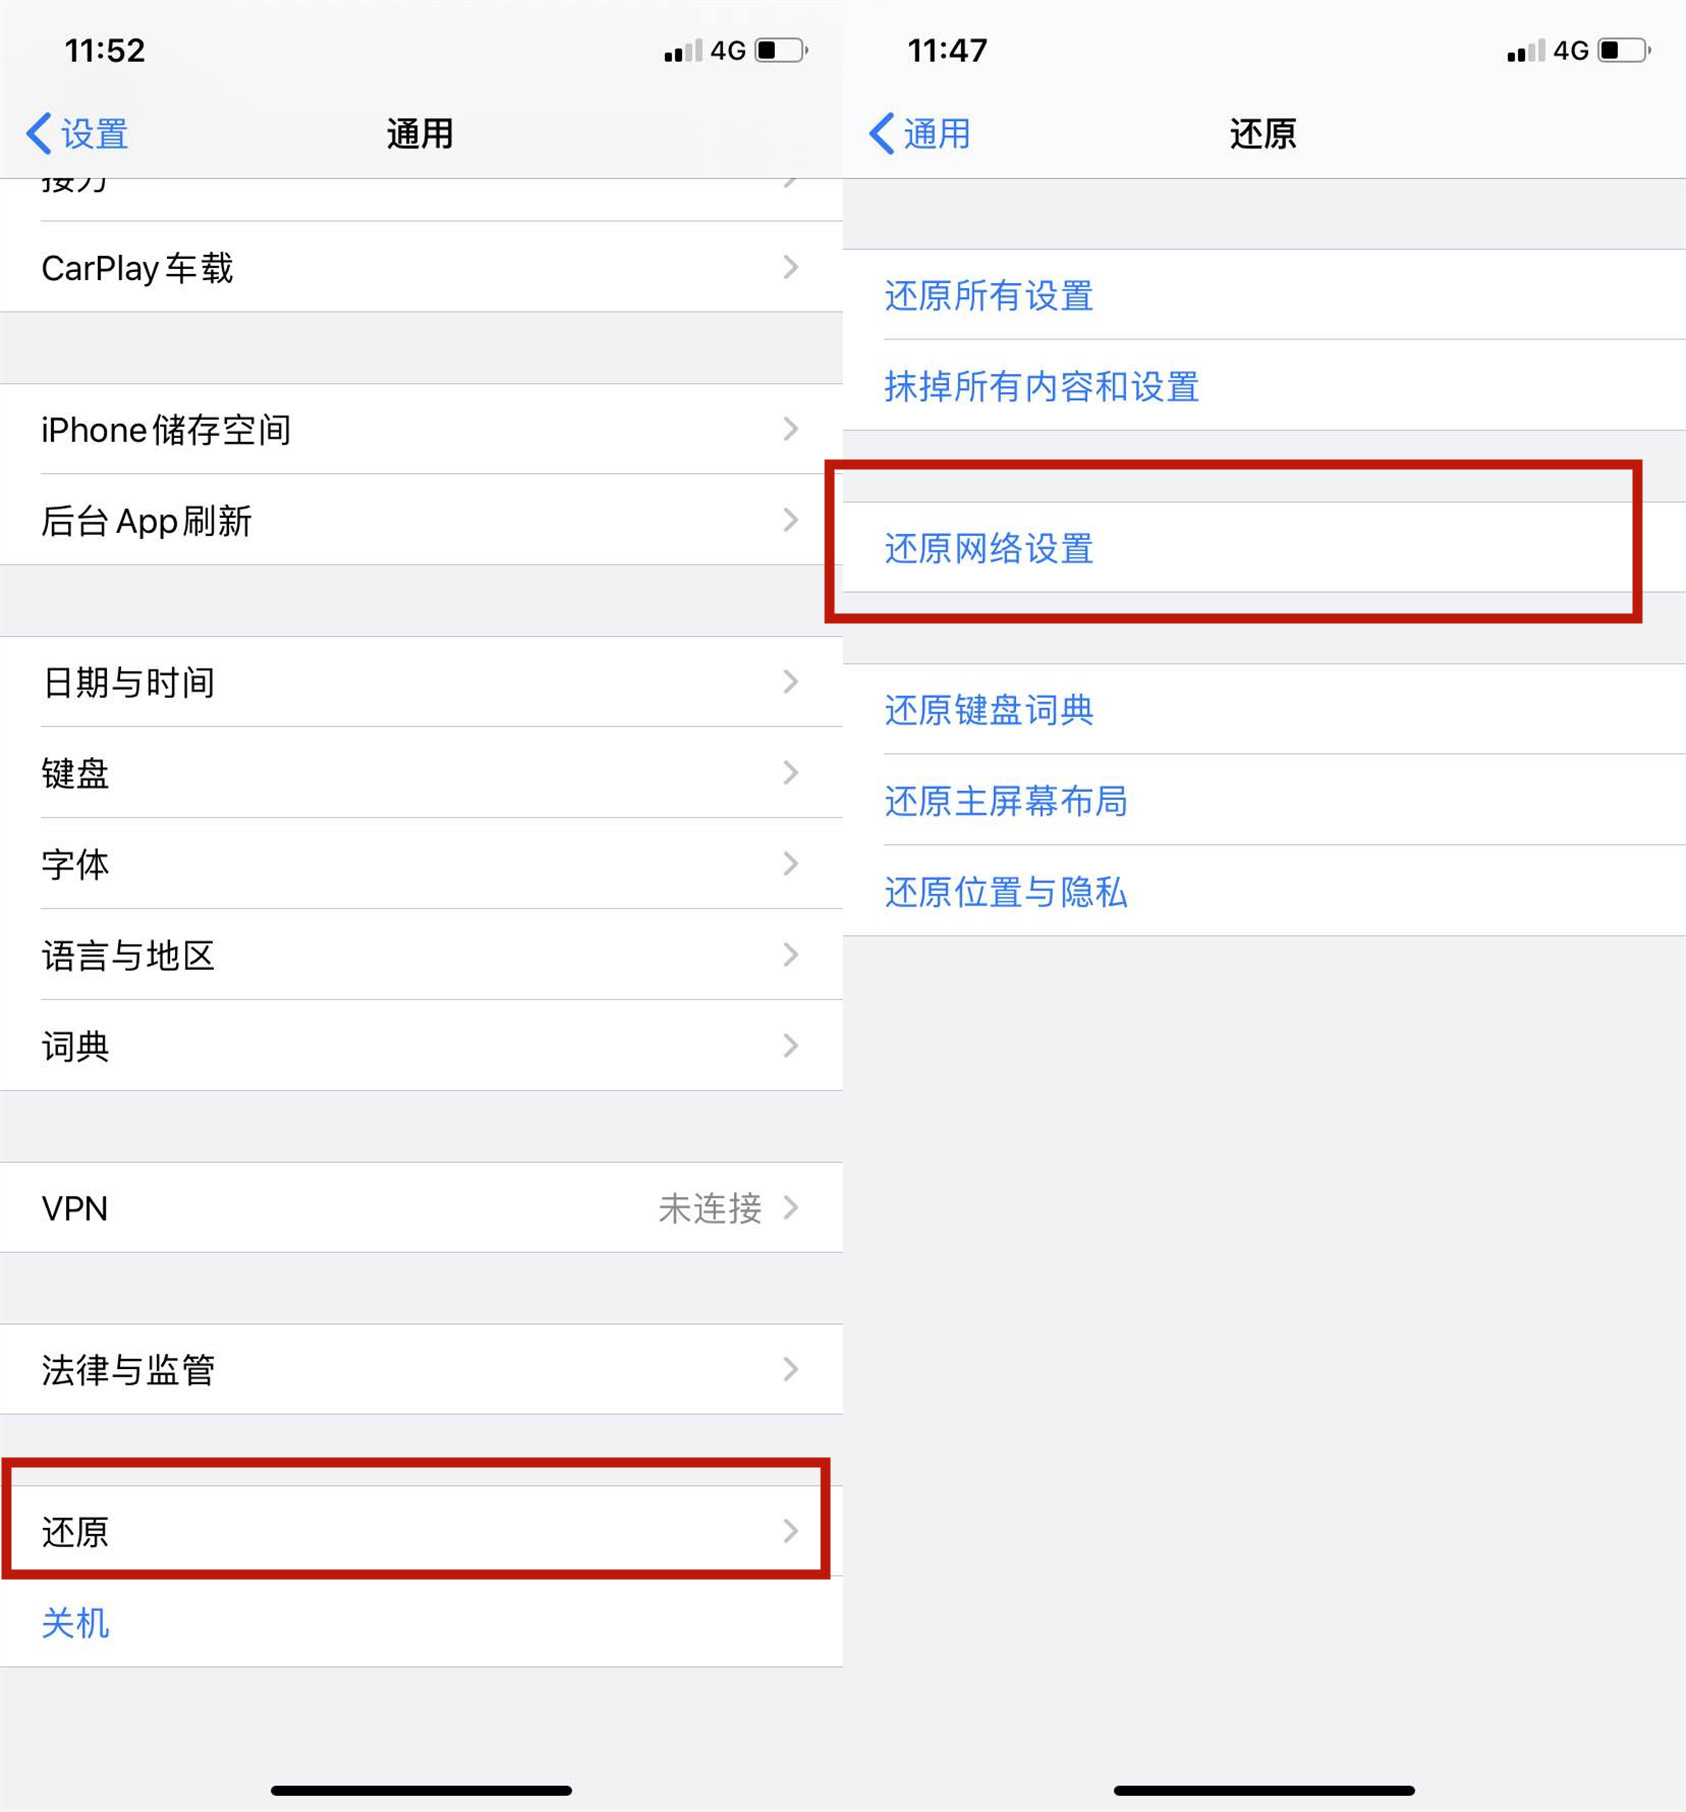Tap 还原所有设置 at the top right screen

(x=988, y=296)
